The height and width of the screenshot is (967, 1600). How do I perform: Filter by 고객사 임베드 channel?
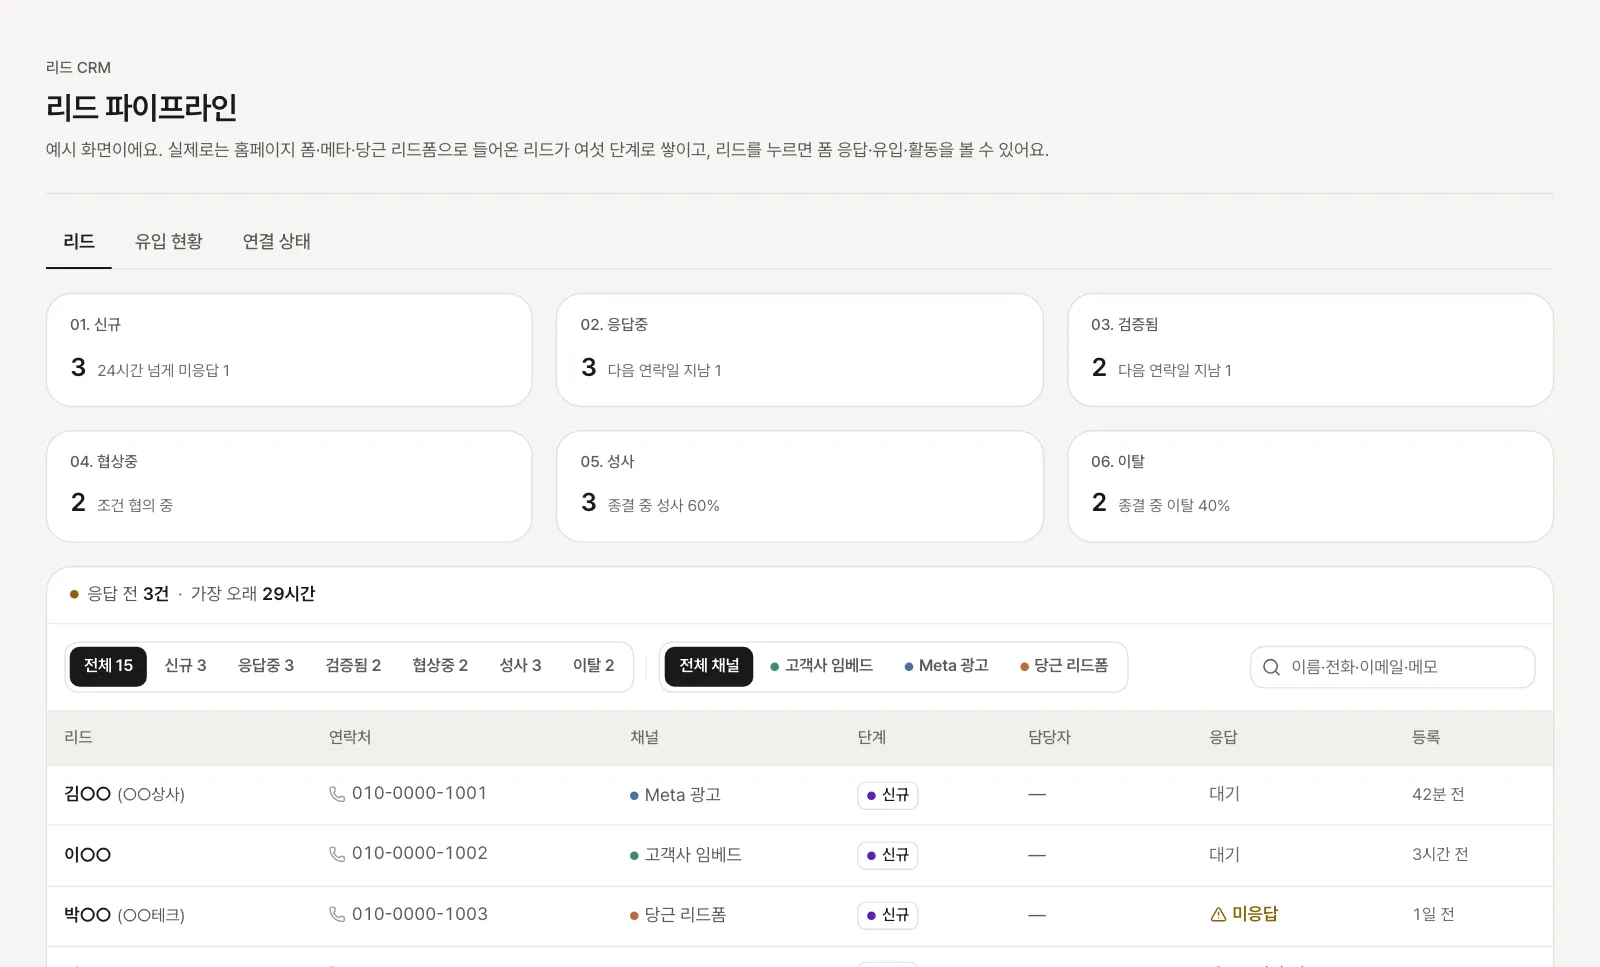tap(822, 666)
